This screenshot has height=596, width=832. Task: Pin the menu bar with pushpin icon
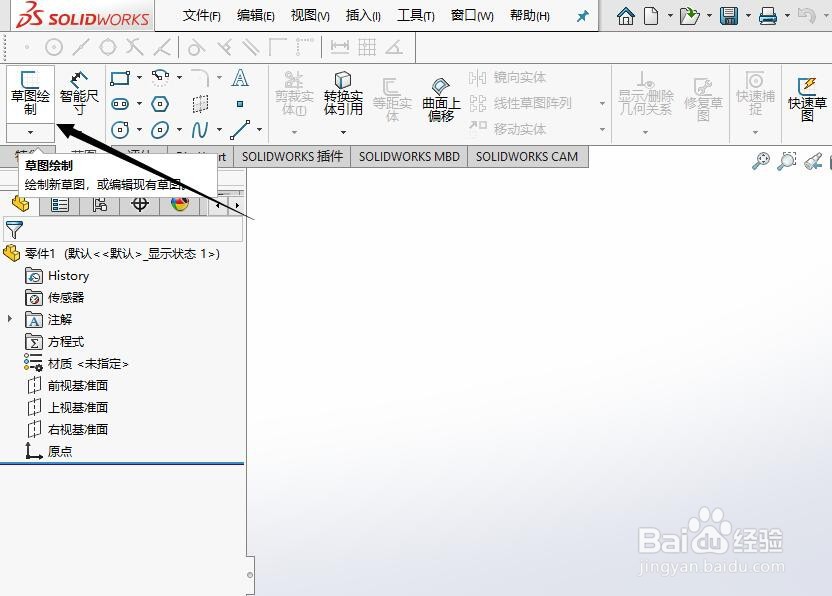[583, 16]
